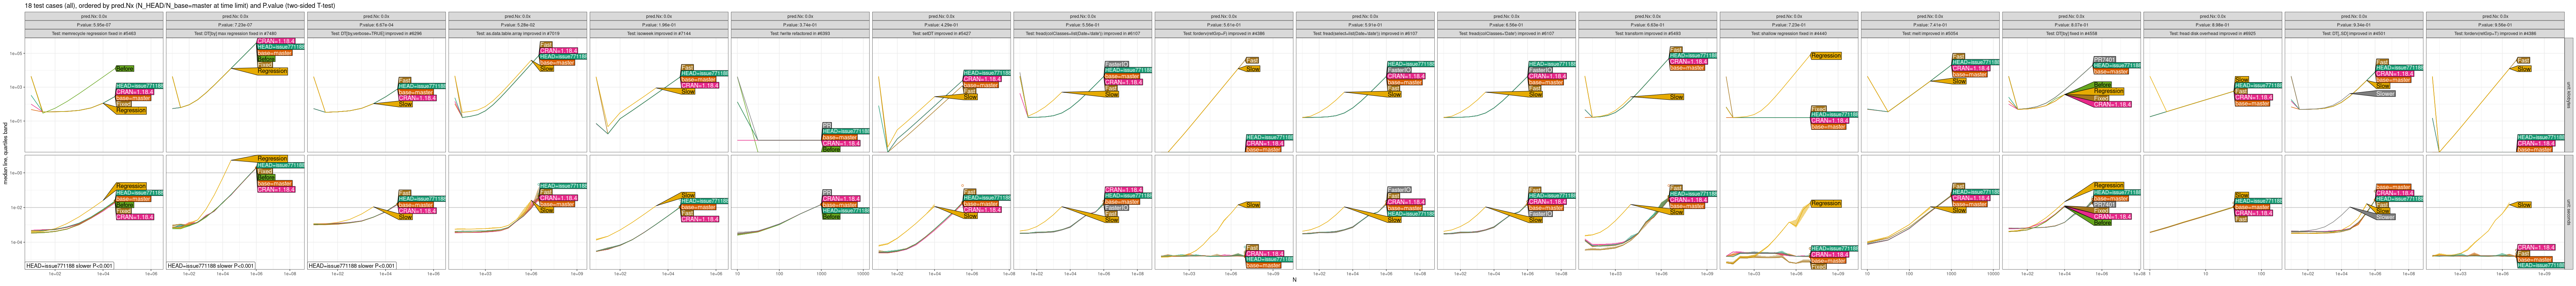Select the "P.value: 5.56e-01" label
The height and width of the screenshot is (286, 2576).
(x=1083, y=25)
